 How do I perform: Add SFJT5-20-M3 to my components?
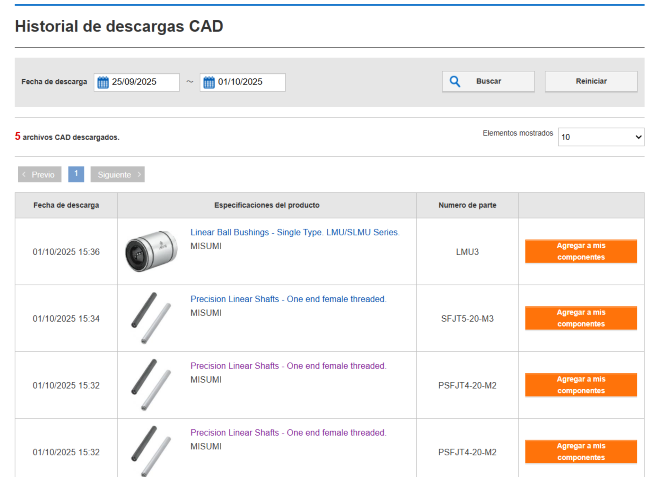coord(580,318)
